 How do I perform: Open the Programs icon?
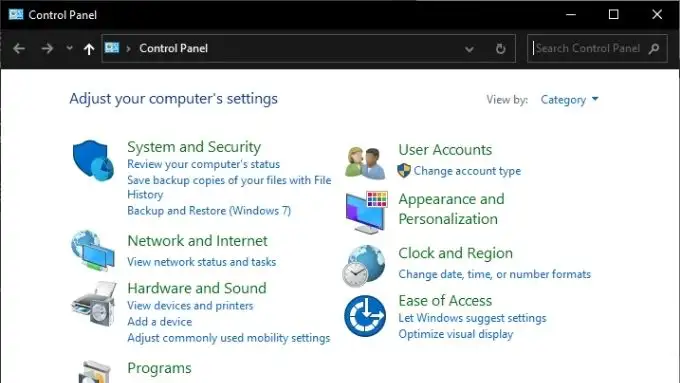coord(95,372)
